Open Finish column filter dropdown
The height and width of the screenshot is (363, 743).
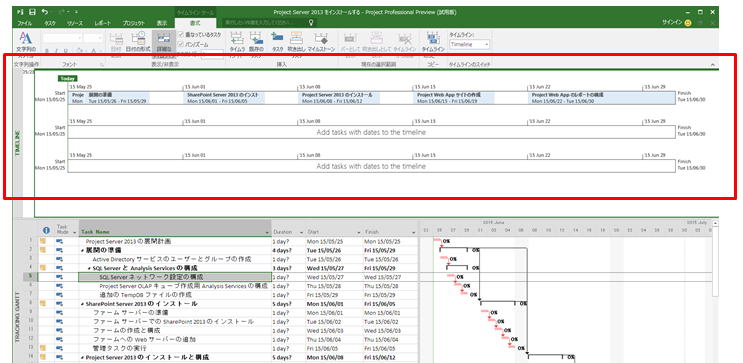[x=414, y=232]
